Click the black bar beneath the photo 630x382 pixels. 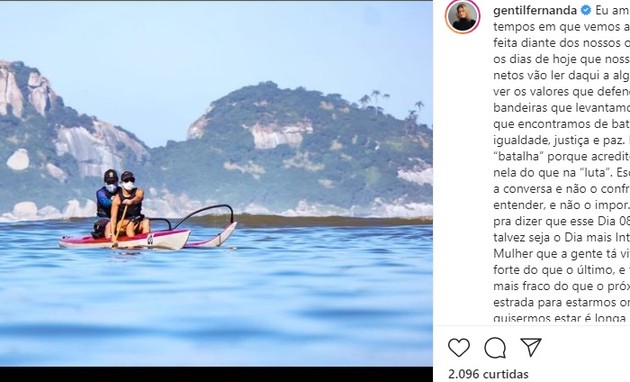[216, 374]
